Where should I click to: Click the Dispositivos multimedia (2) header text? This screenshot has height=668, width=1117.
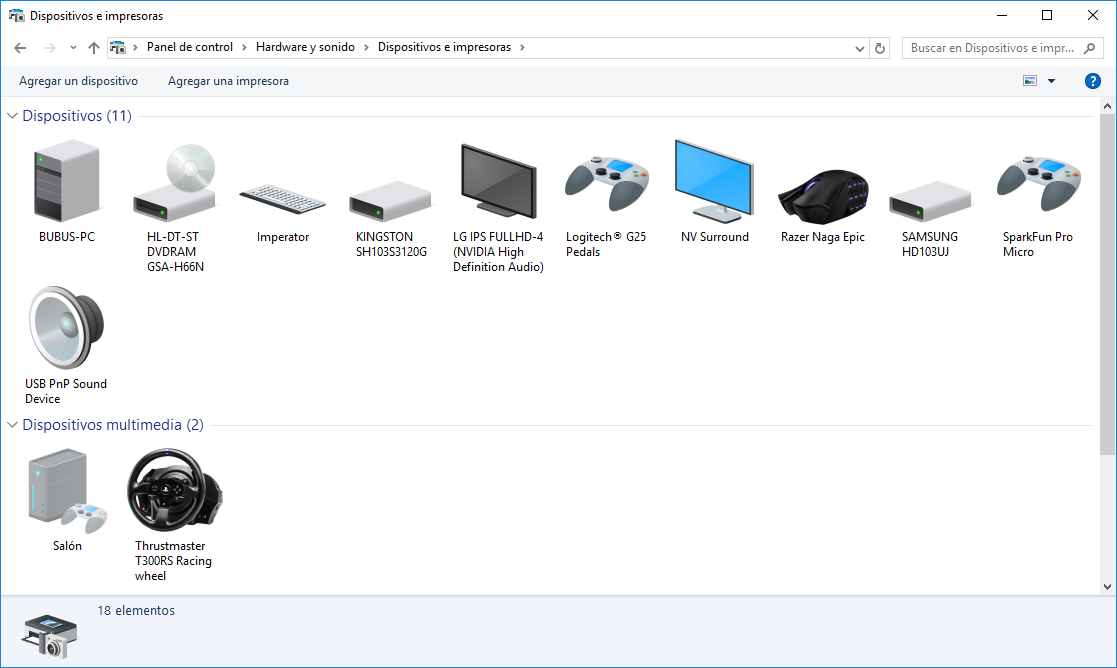(x=113, y=424)
